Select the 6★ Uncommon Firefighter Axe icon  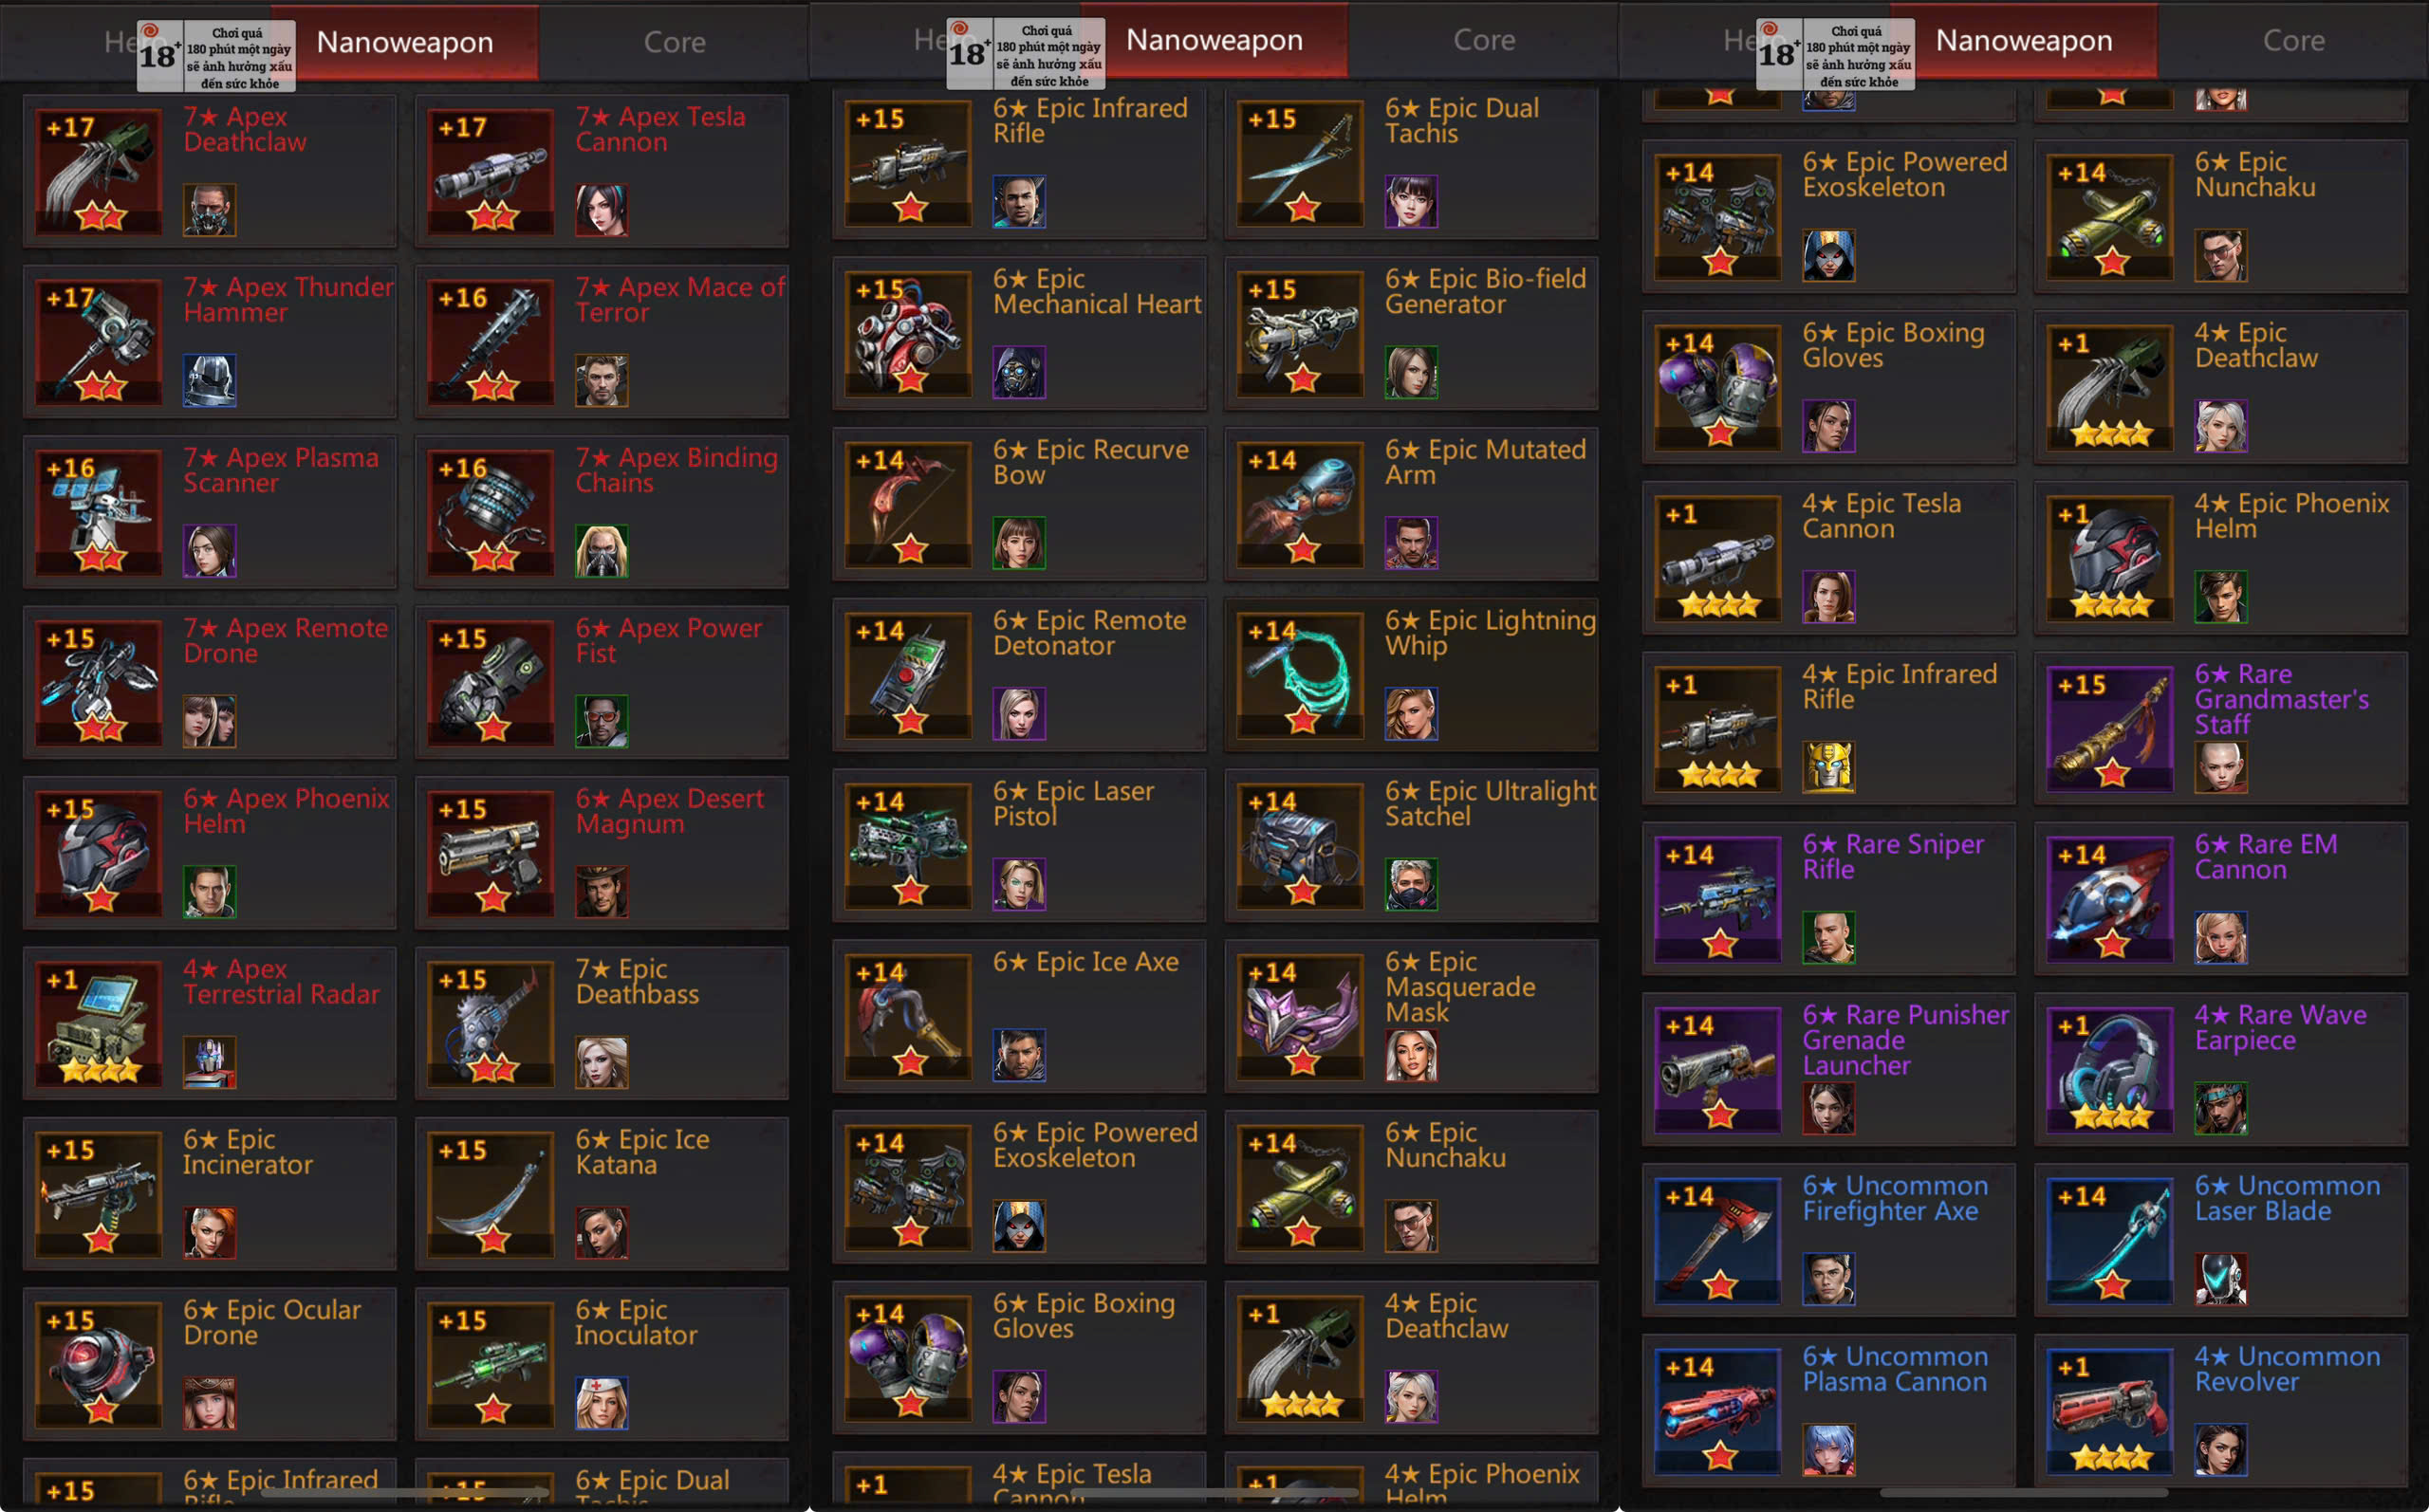[x=1718, y=1241]
